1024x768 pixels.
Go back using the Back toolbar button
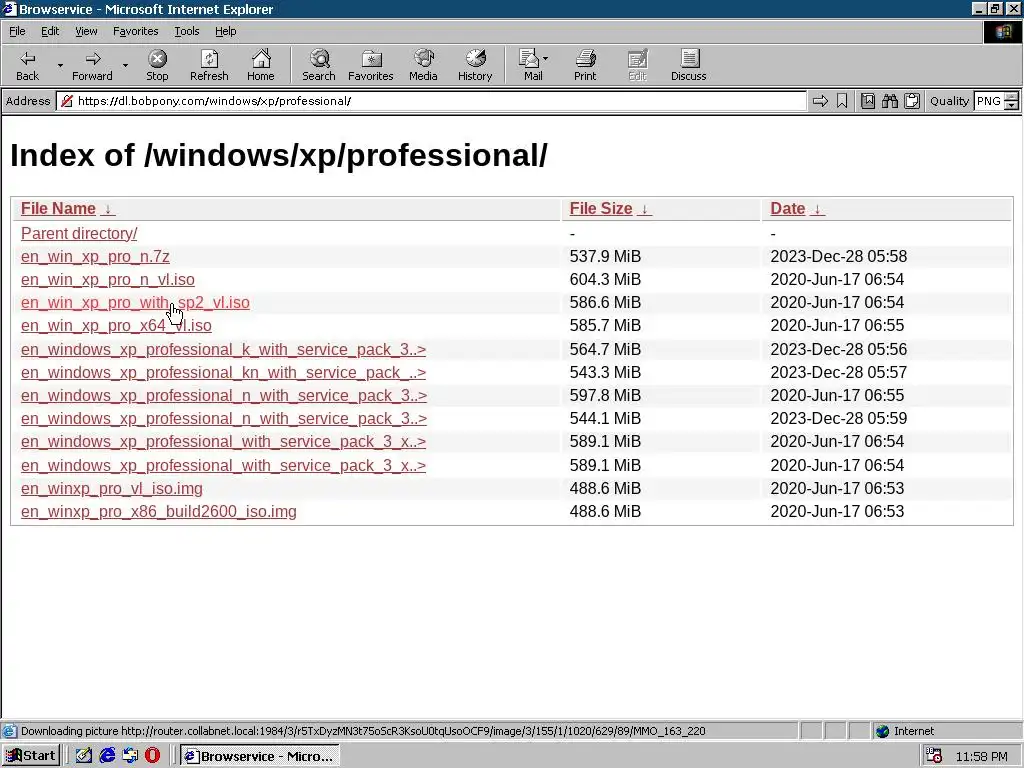(27, 65)
